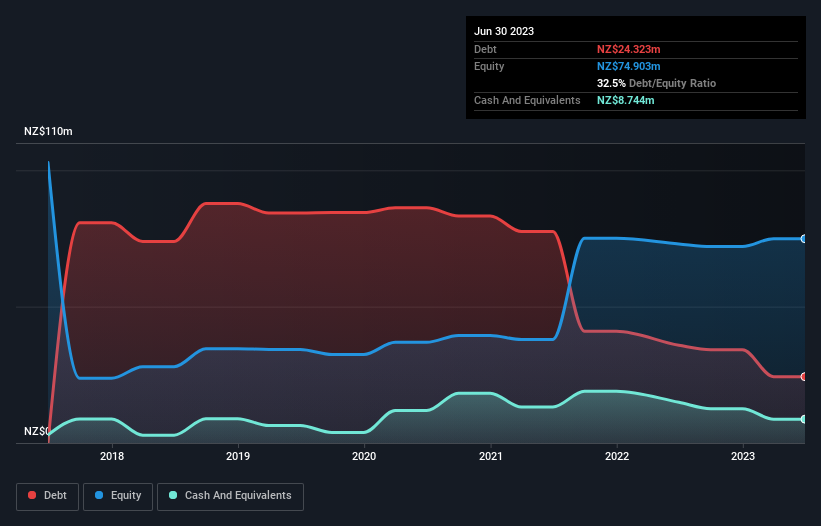Click the 2022 axis label

pyautogui.click(x=617, y=456)
